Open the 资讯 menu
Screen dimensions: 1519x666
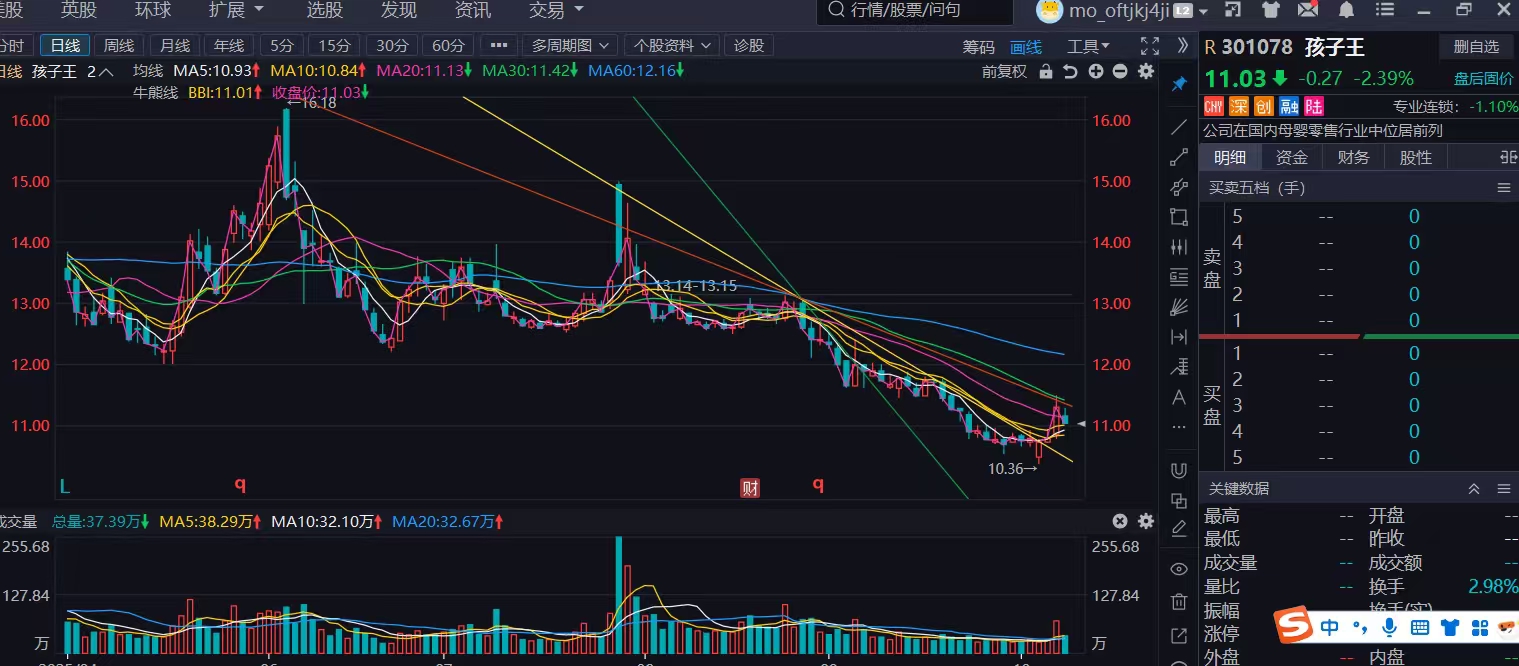[x=473, y=11]
